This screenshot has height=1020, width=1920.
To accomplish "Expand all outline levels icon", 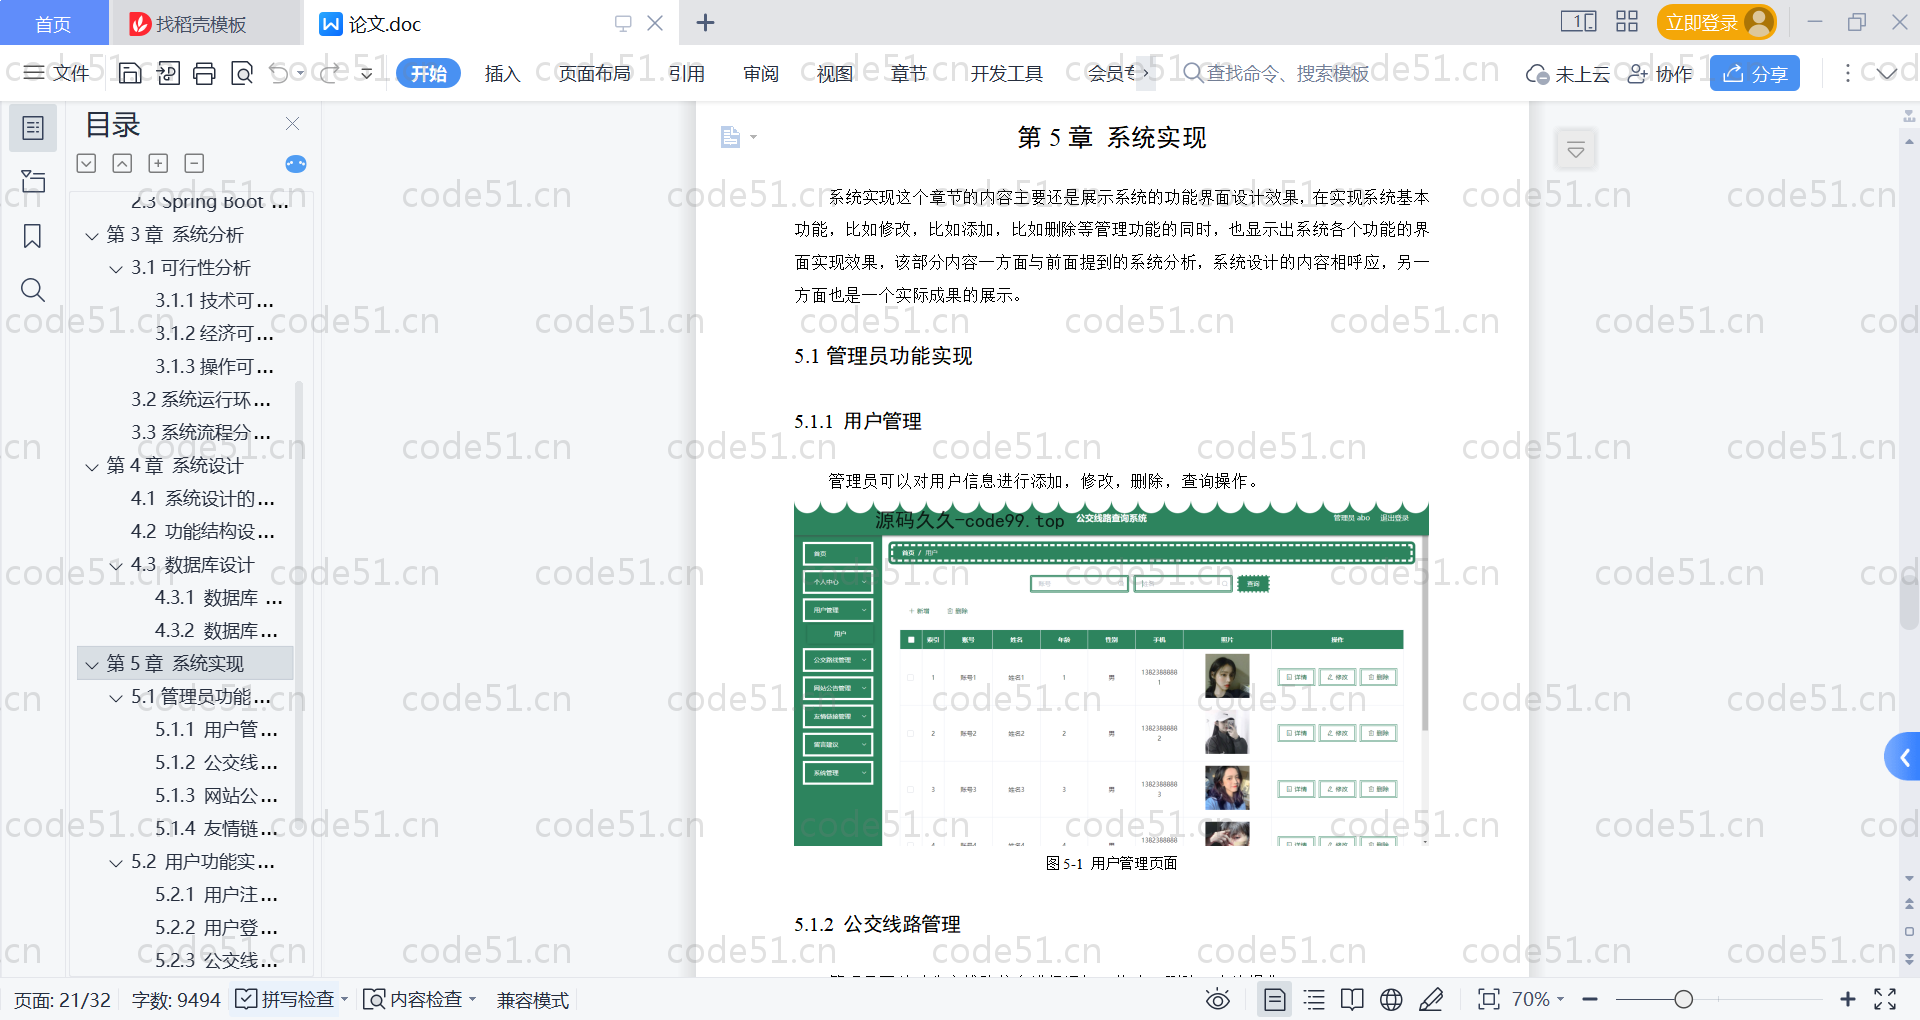I will tap(87, 163).
